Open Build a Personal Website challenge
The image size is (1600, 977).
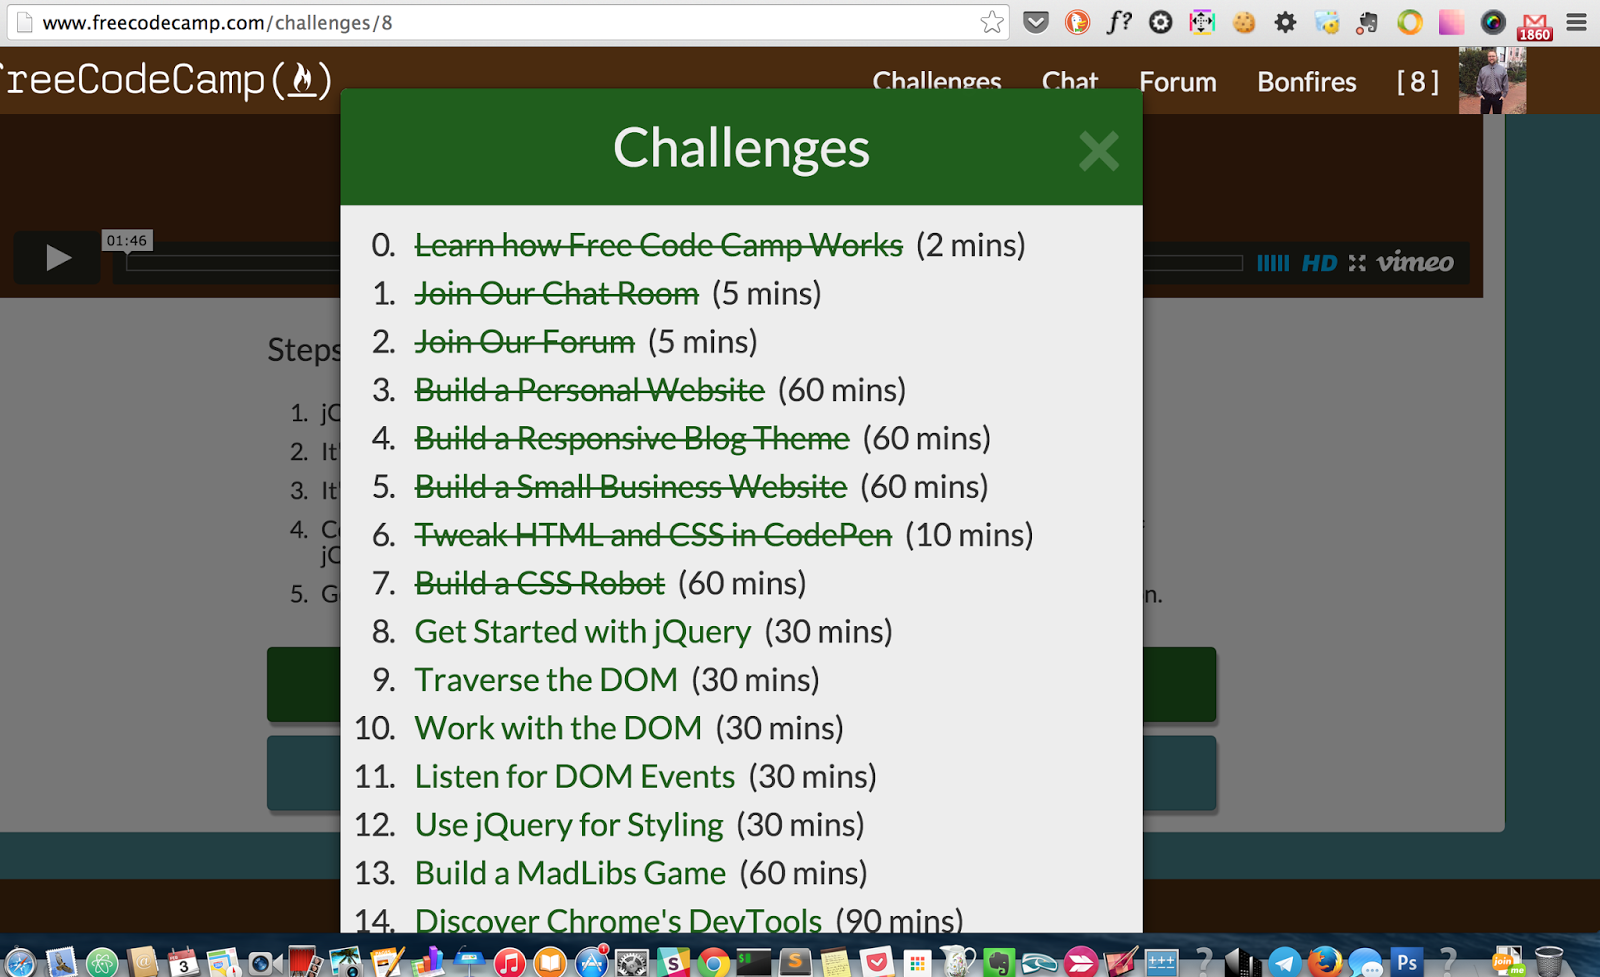pyautogui.click(x=590, y=390)
